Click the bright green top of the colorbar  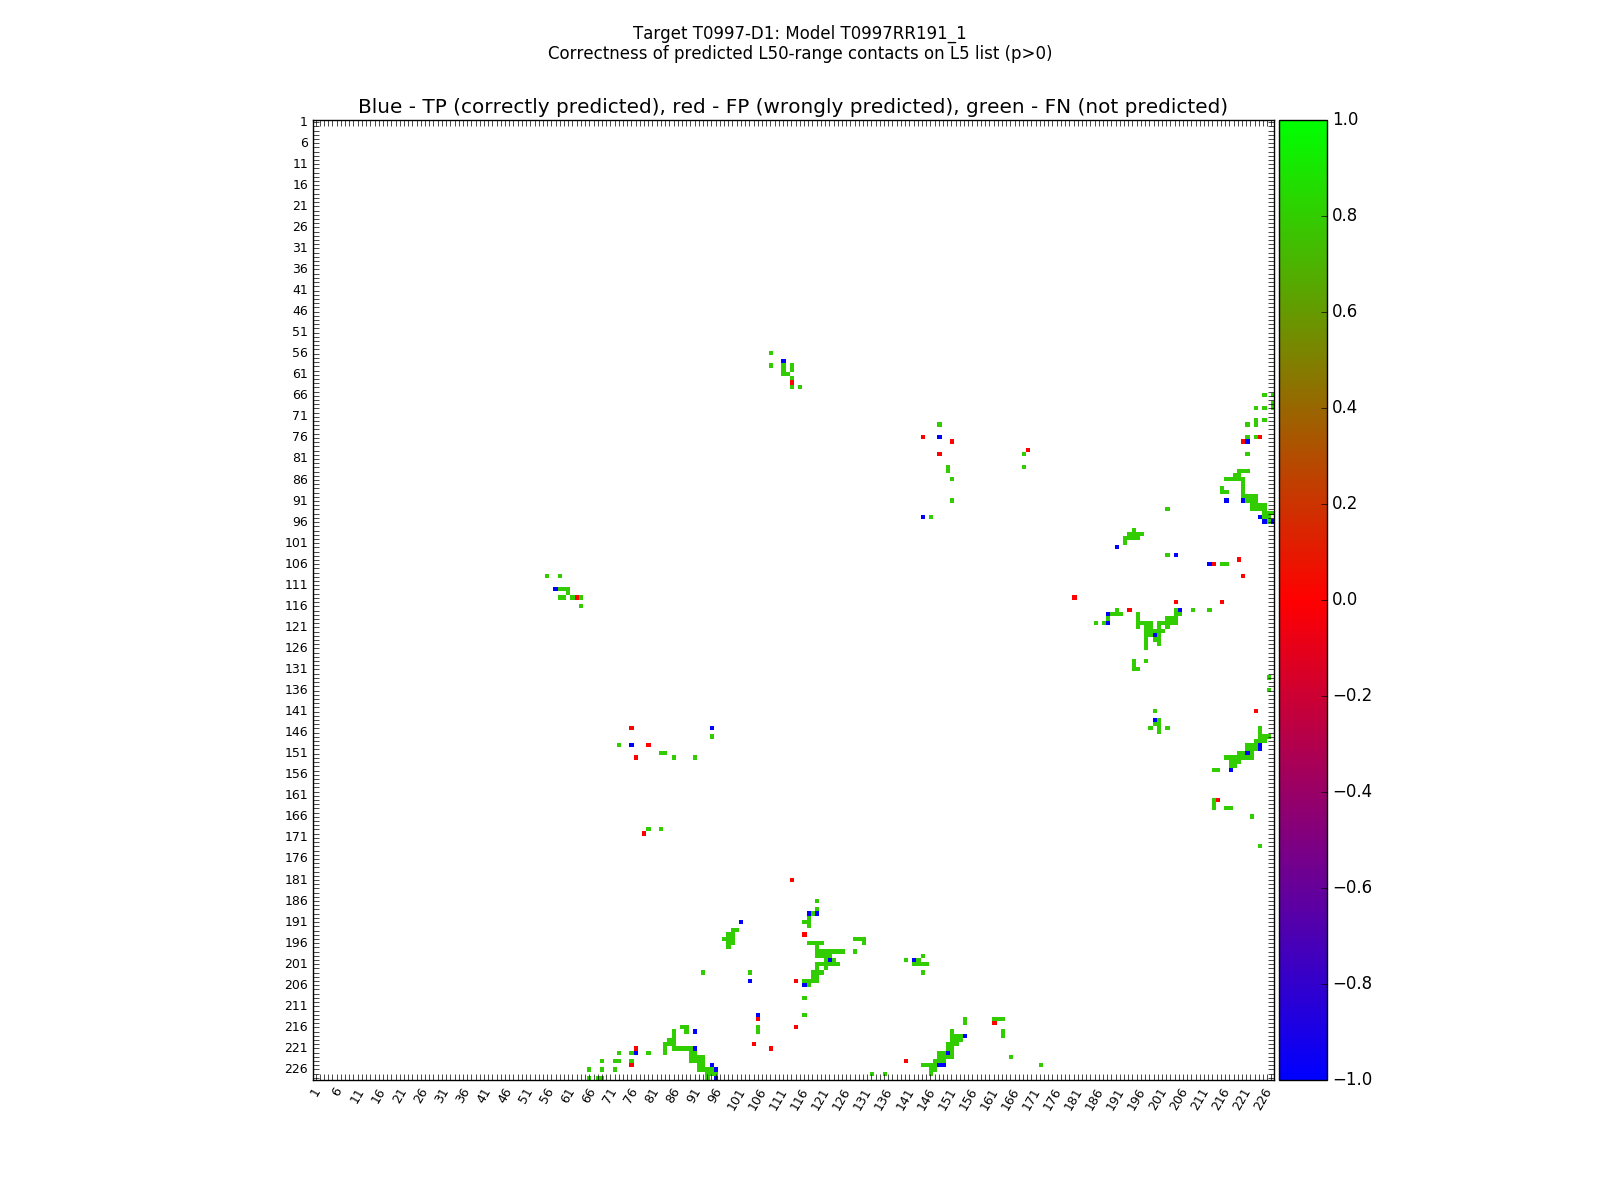click(1302, 128)
